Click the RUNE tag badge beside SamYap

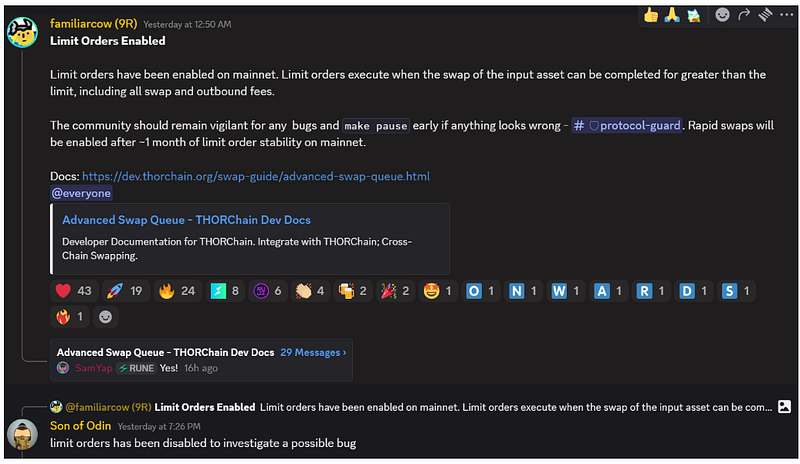pos(136,368)
